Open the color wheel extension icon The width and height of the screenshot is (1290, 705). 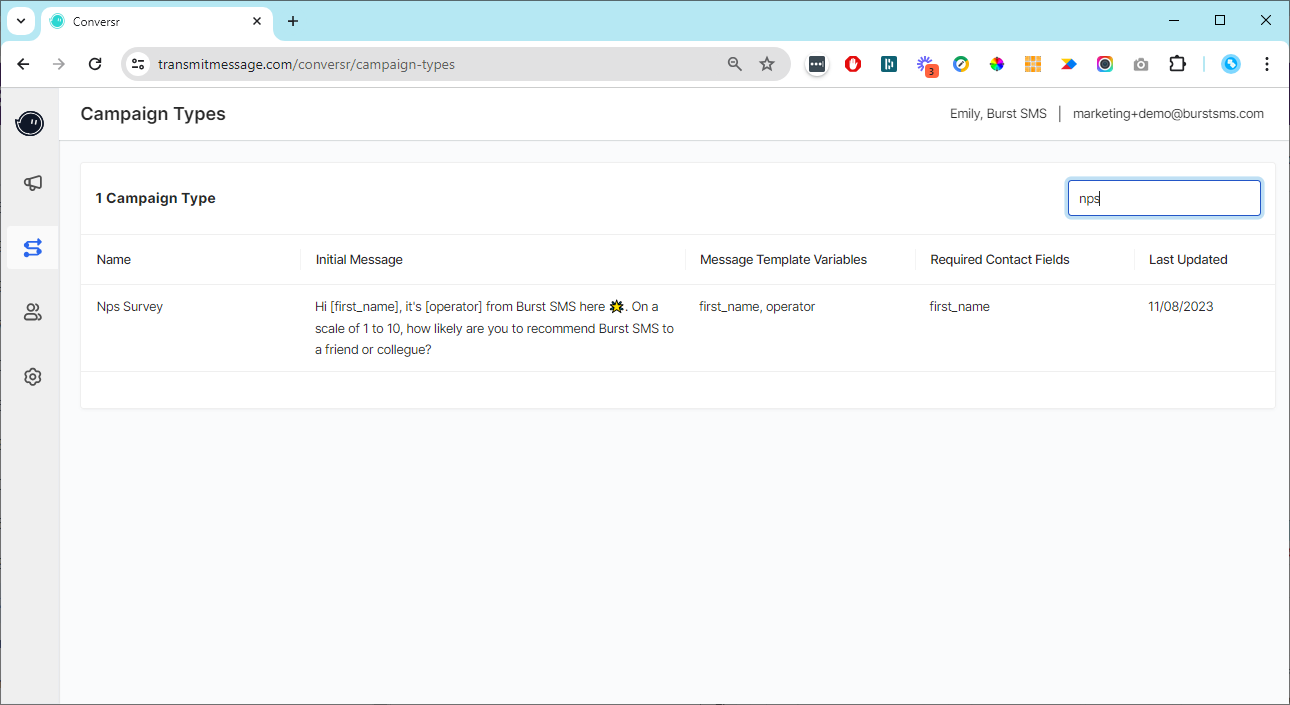click(x=997, y=64)
